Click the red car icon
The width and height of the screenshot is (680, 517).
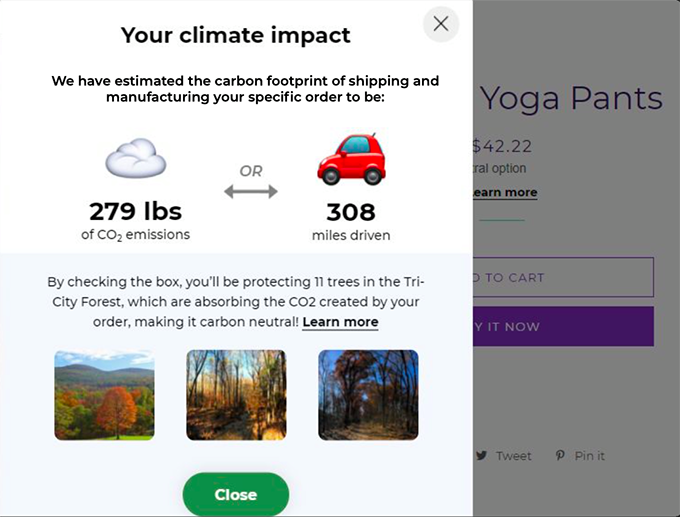coord(351,159)
